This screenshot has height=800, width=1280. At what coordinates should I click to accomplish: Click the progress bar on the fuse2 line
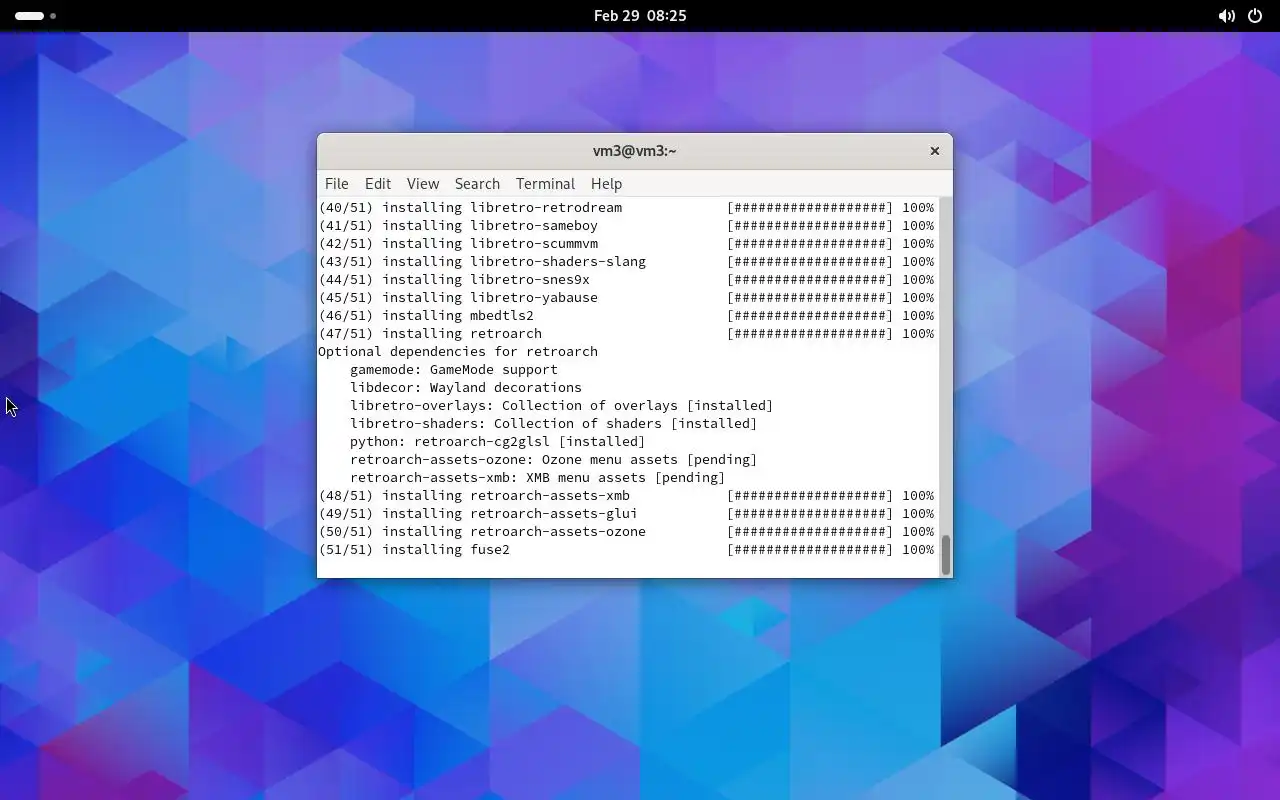pyautogui.click(x=810, y=550)
